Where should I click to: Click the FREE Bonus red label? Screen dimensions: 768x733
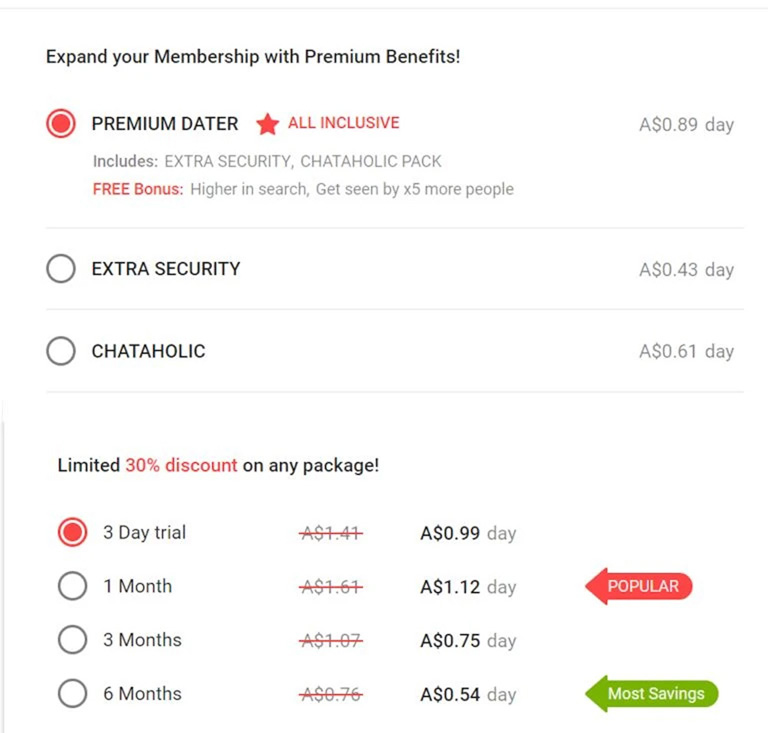(x=138, y=188)
